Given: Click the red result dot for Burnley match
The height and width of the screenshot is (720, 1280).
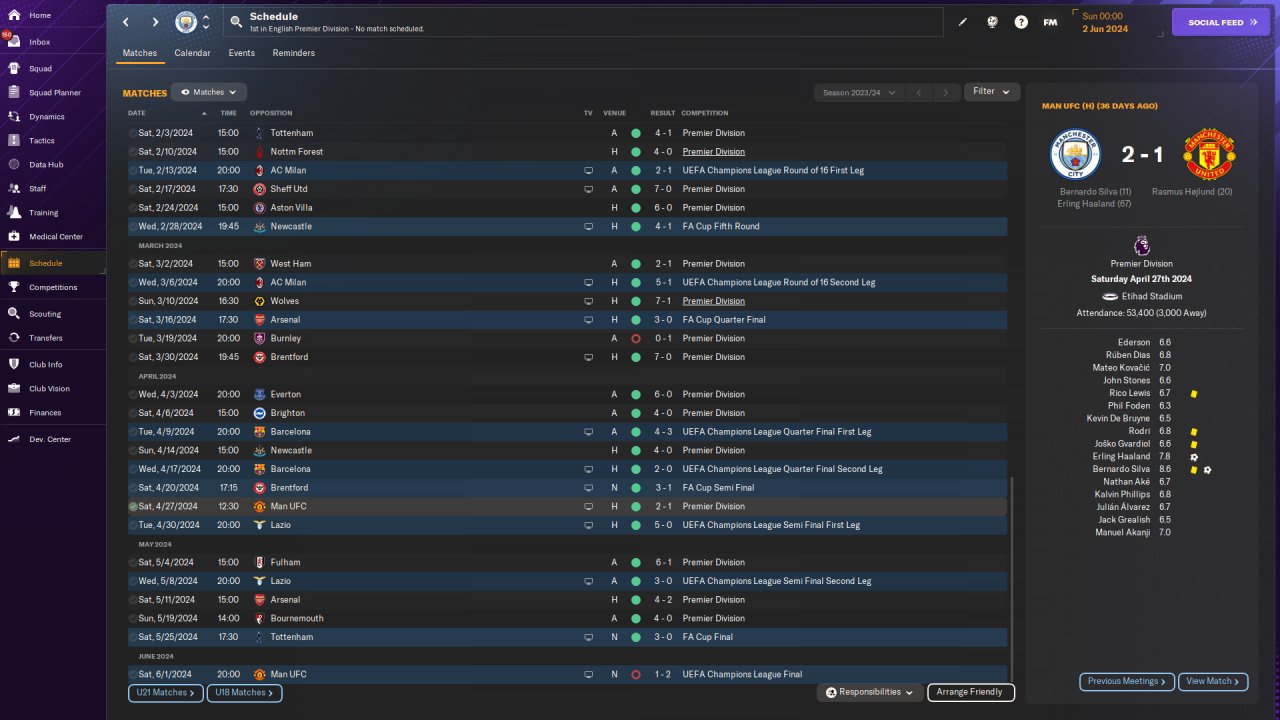Looking at the screenshot, I should tap(635, 338).
